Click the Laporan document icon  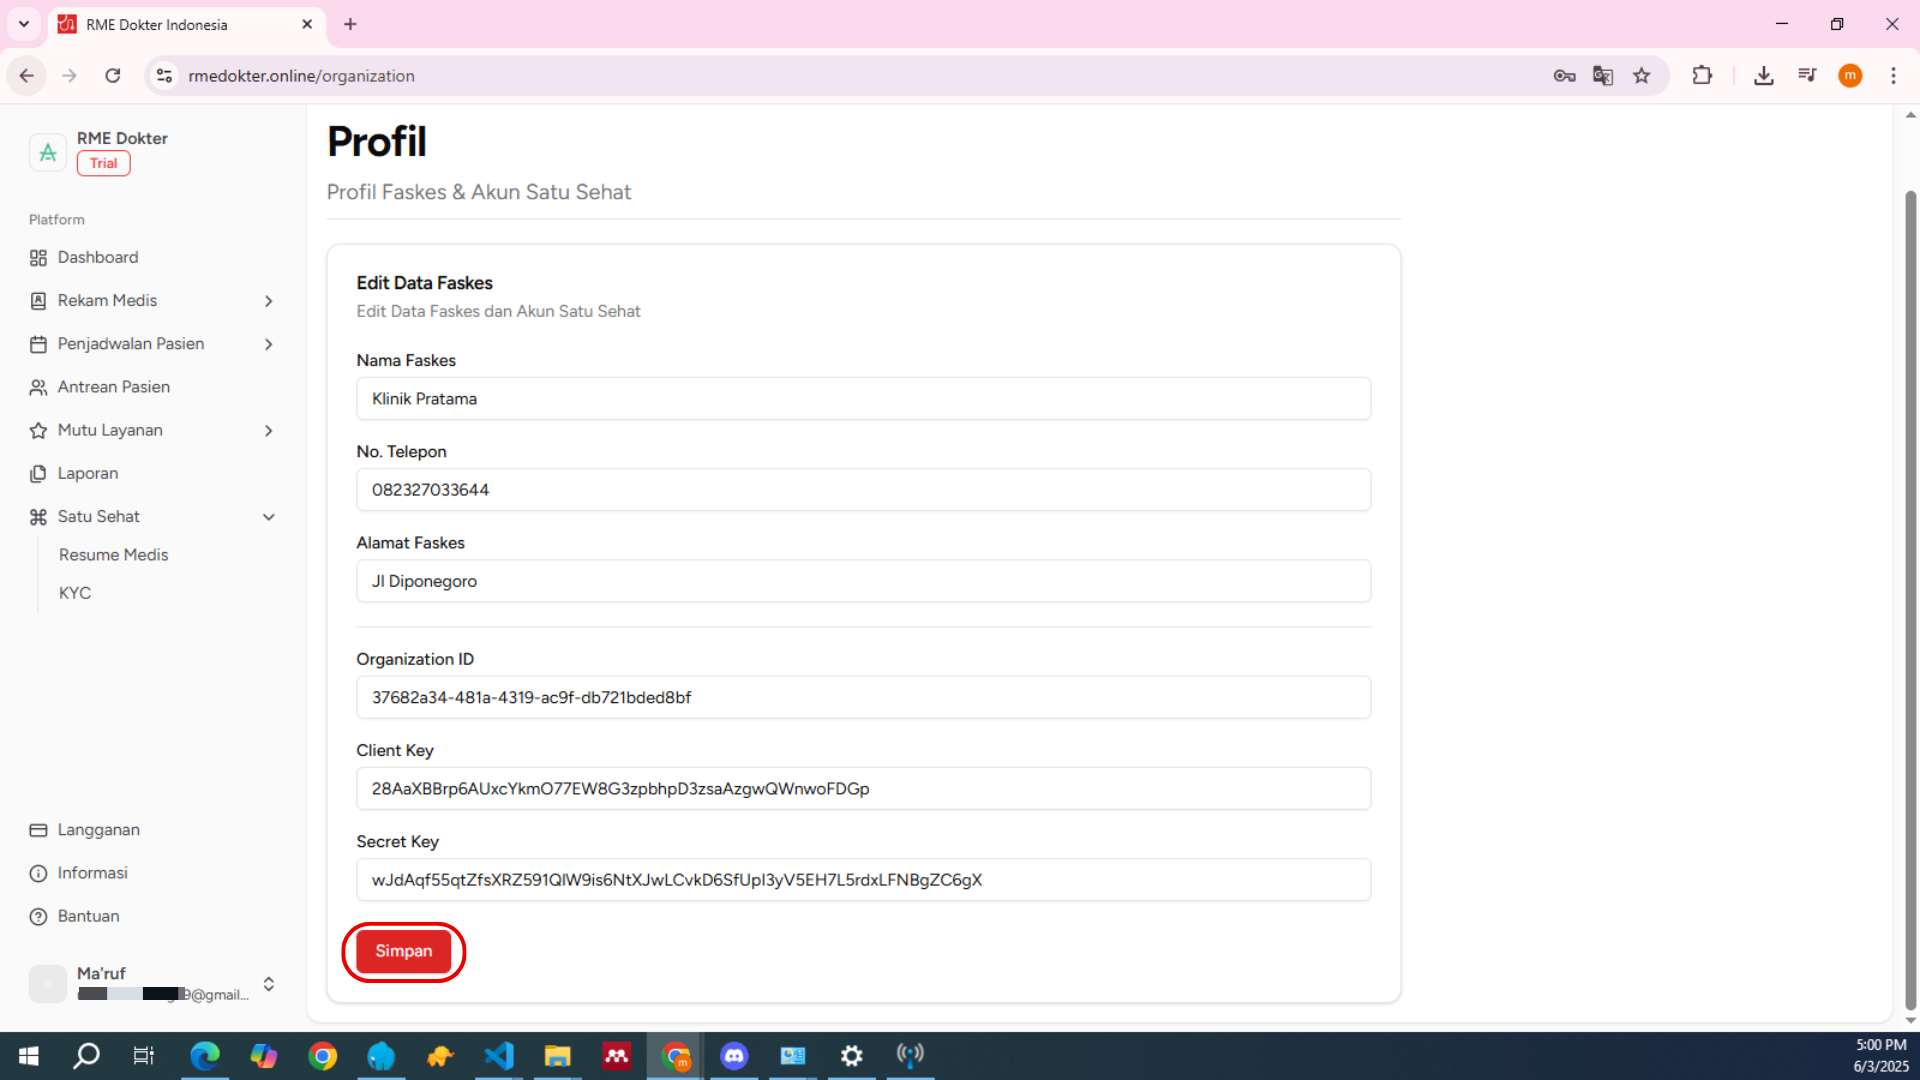(x=38, y=474)
